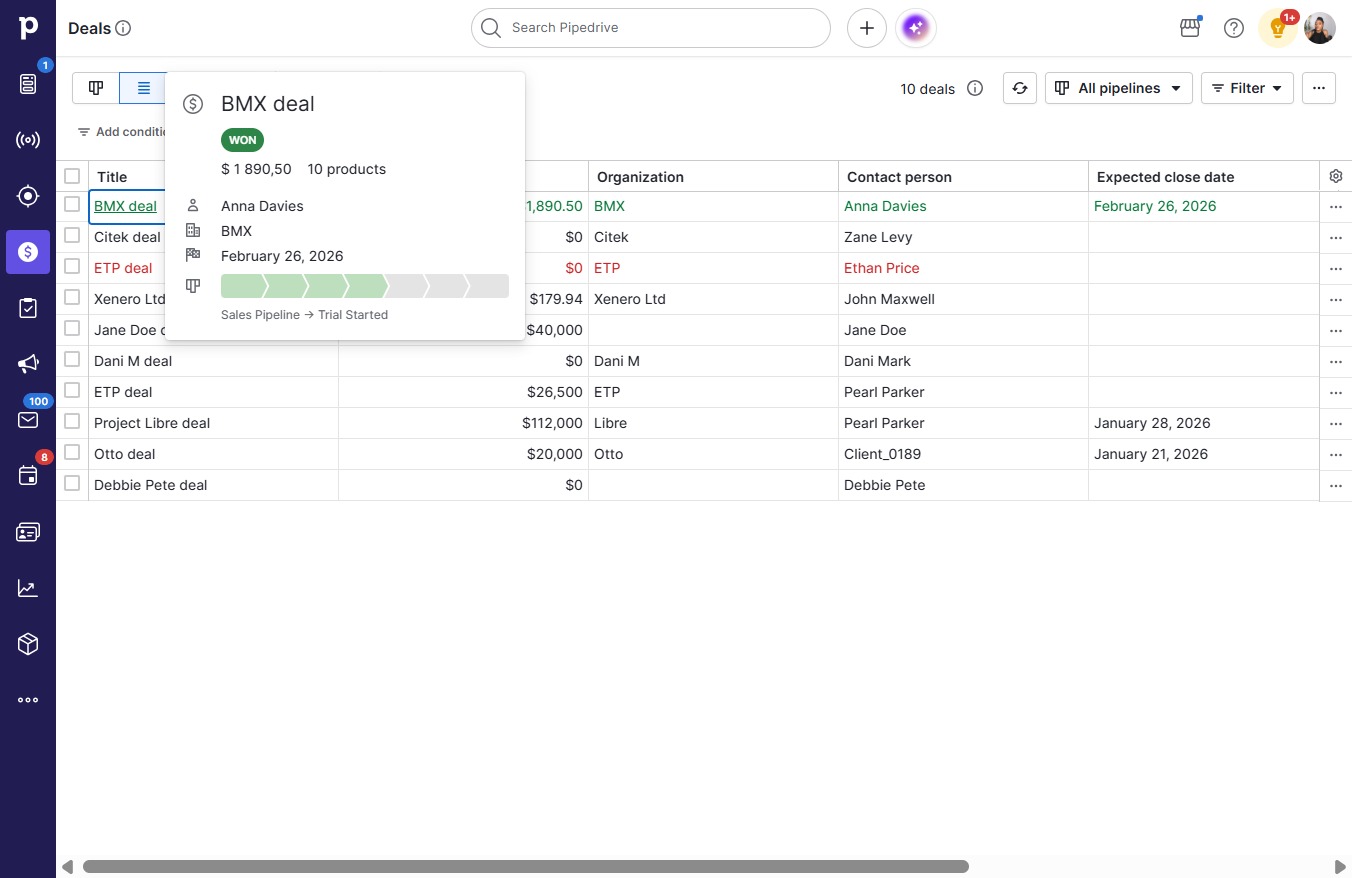
Task: Click the scroll right arrow
Action: click(x=1341, y=867)
